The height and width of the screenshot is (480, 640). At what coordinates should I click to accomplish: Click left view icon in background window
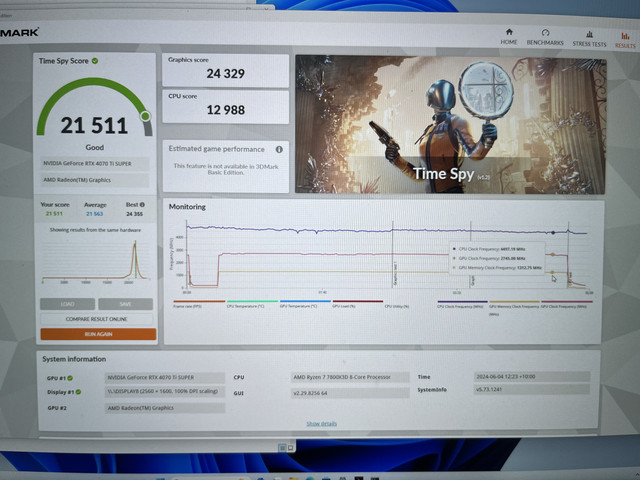point(282,448)
